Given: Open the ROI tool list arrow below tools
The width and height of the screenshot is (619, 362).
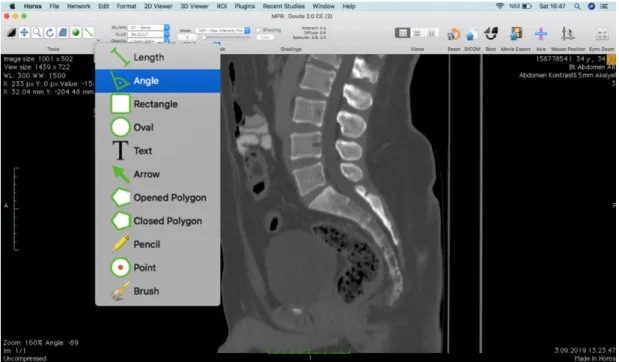Looking at the screenshot, I should [x=98, y=40].
